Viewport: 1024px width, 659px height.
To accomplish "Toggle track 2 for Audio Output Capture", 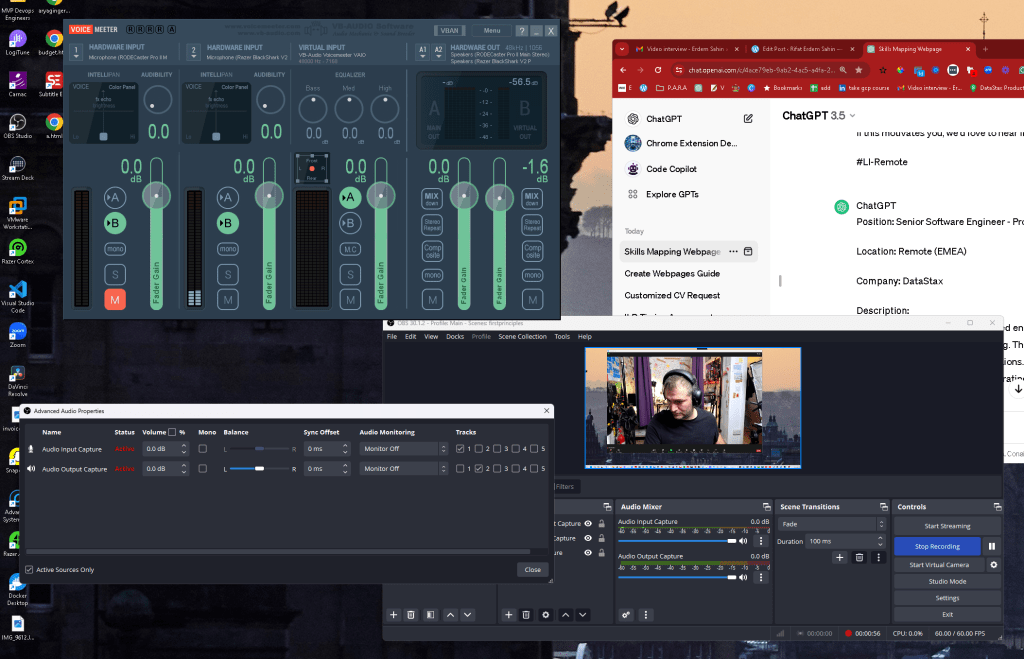I will point(479,468).
